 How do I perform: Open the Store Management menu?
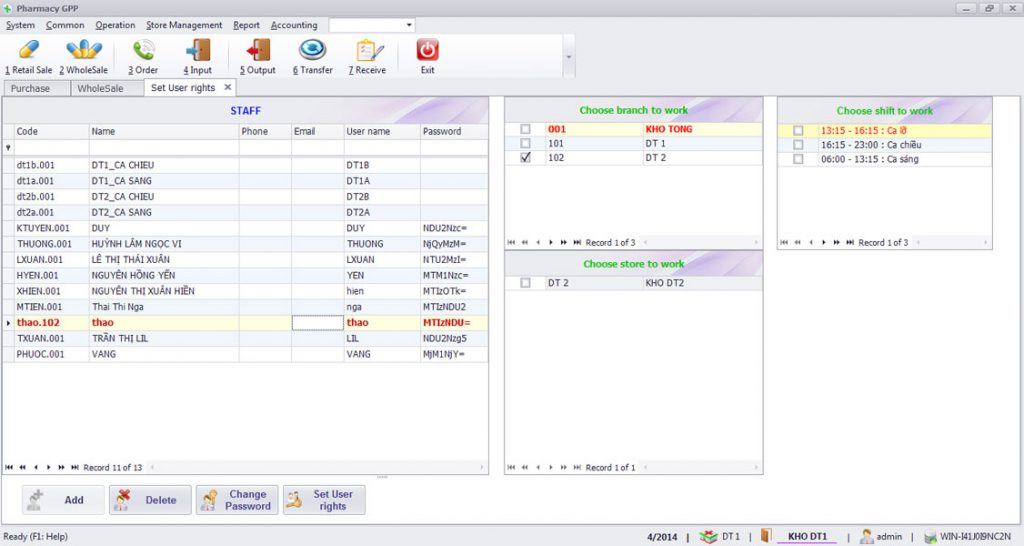[184, 25]
